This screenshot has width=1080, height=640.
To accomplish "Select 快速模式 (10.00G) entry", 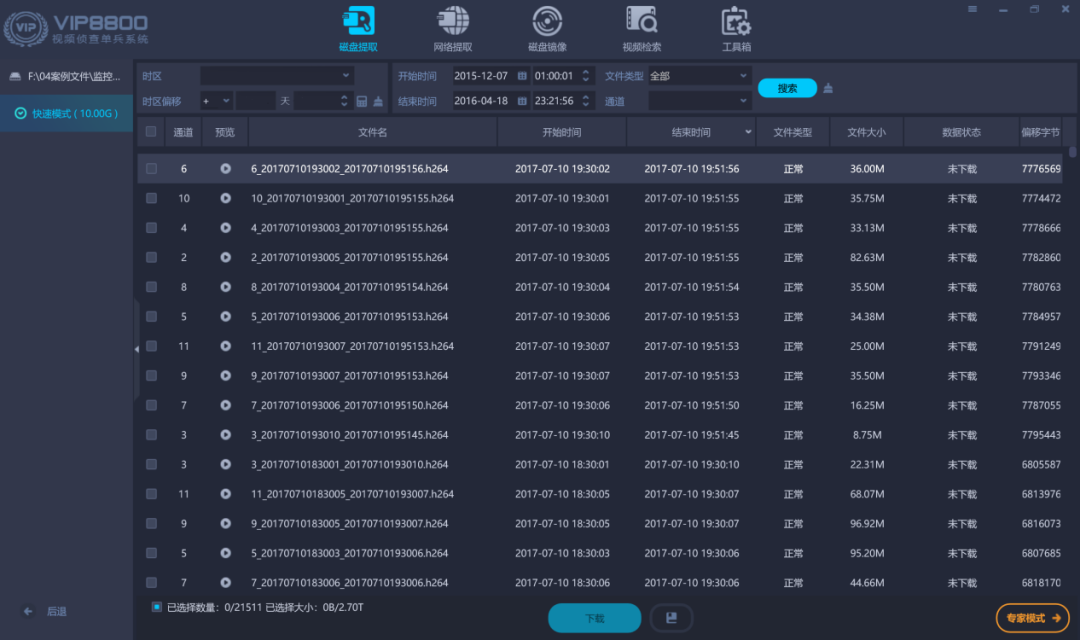I will click(66, 113).
